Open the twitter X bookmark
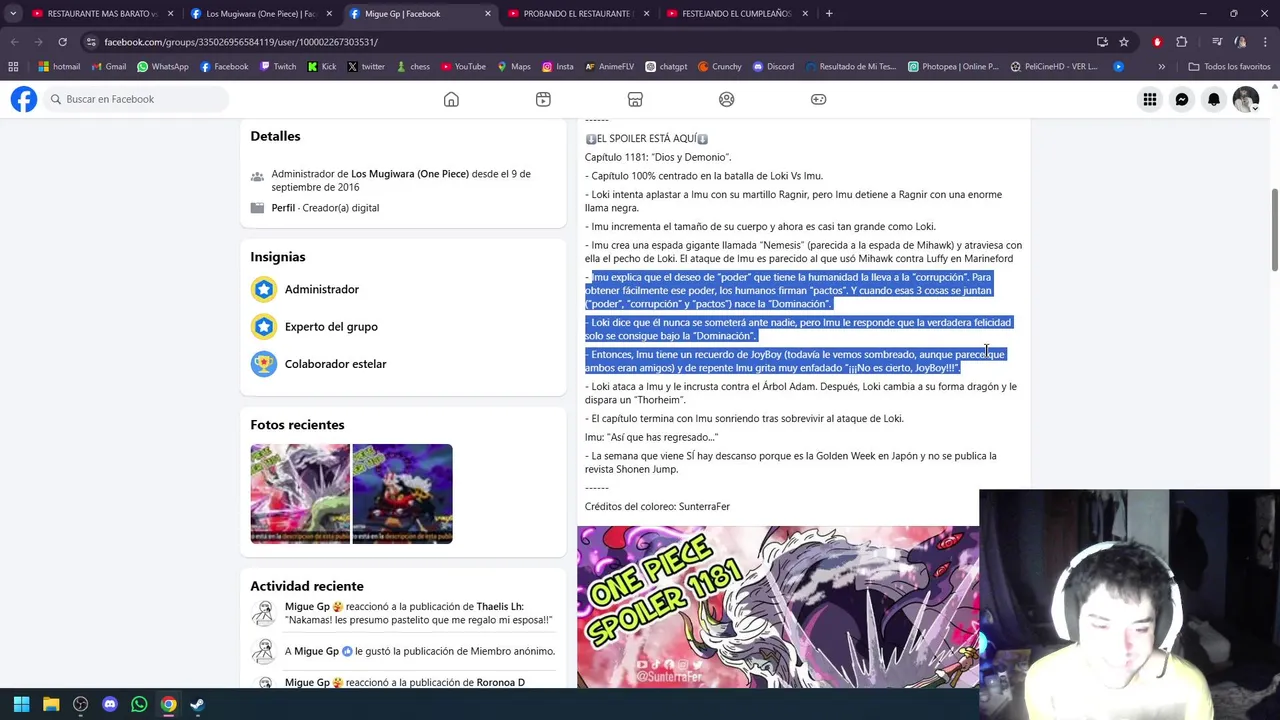This screenshot has height=720, width=1280. pos(365,67)
